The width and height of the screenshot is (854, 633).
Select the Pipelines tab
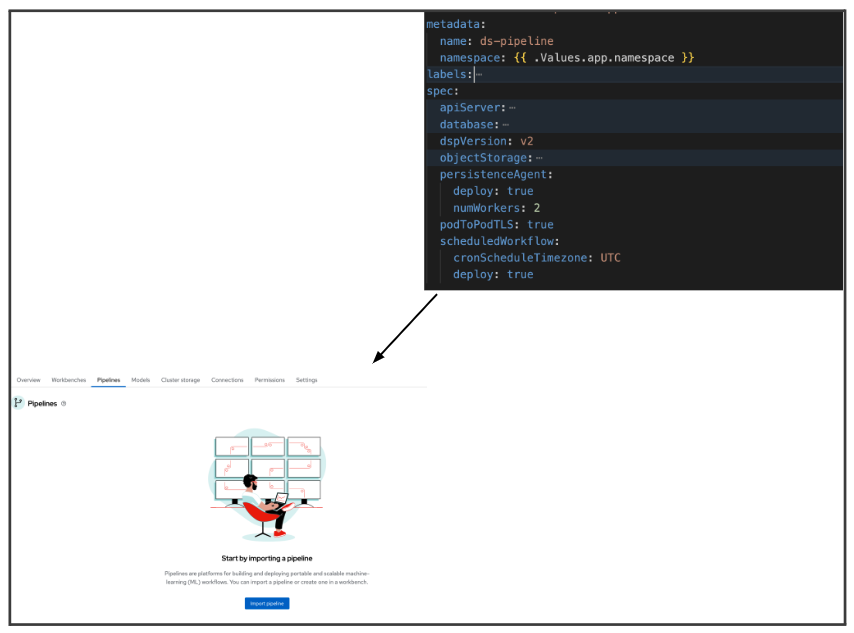109,380
